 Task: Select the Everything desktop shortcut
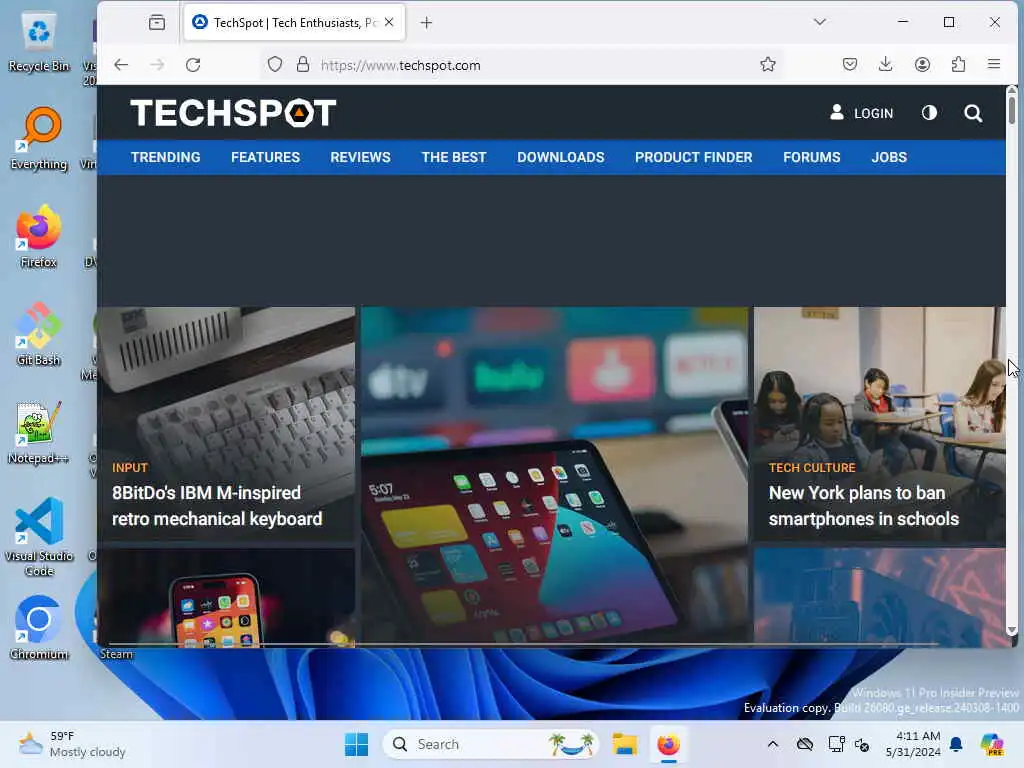(39, 140)
